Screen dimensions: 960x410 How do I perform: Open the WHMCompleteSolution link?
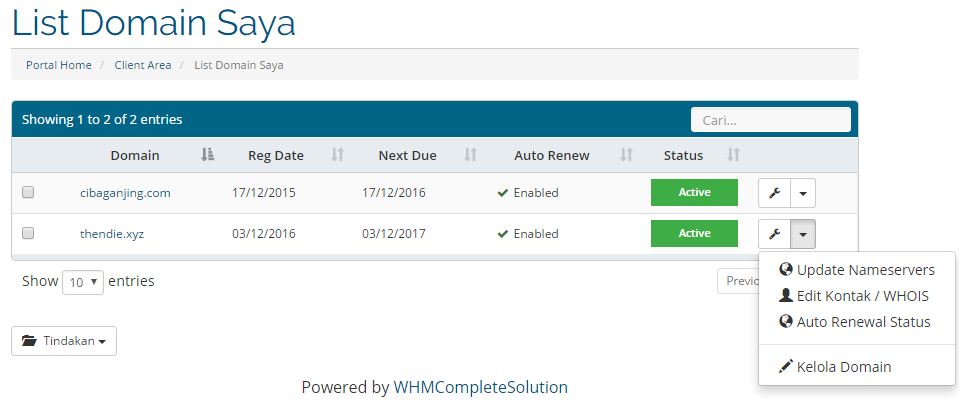coord(480,387)
